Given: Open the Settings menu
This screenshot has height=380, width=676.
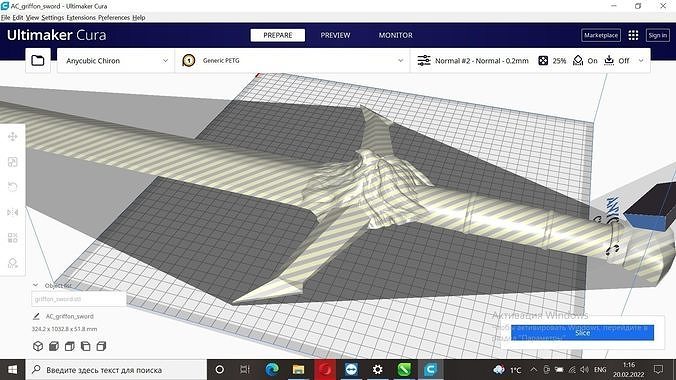Looking at the screenshot, I should point(53,18).
